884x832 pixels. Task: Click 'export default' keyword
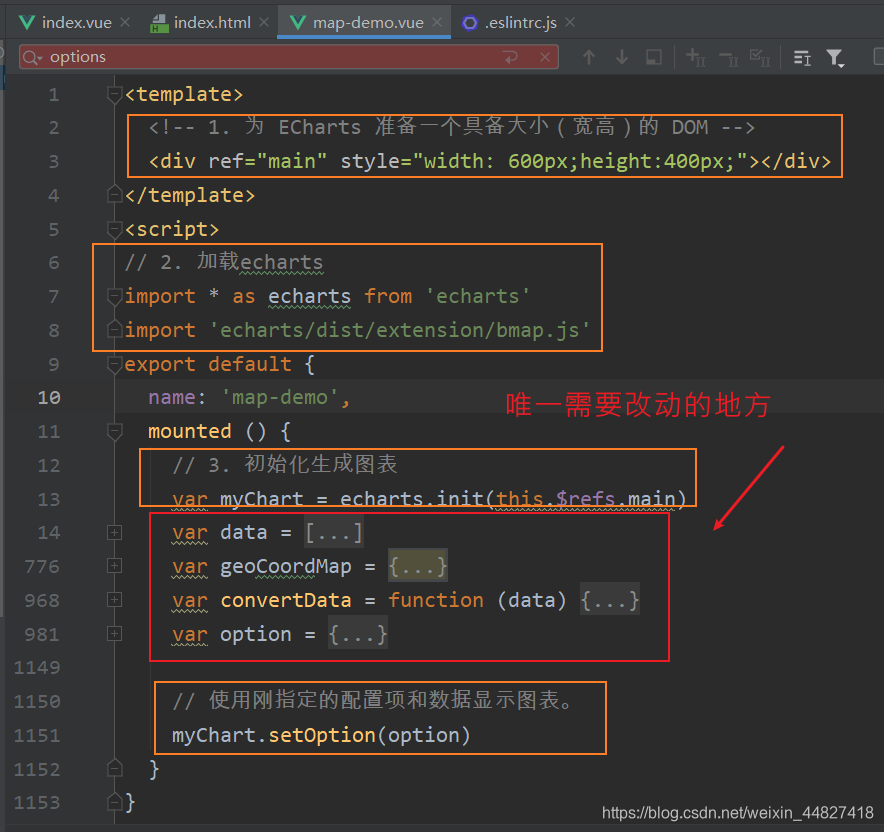coord(208,364)
